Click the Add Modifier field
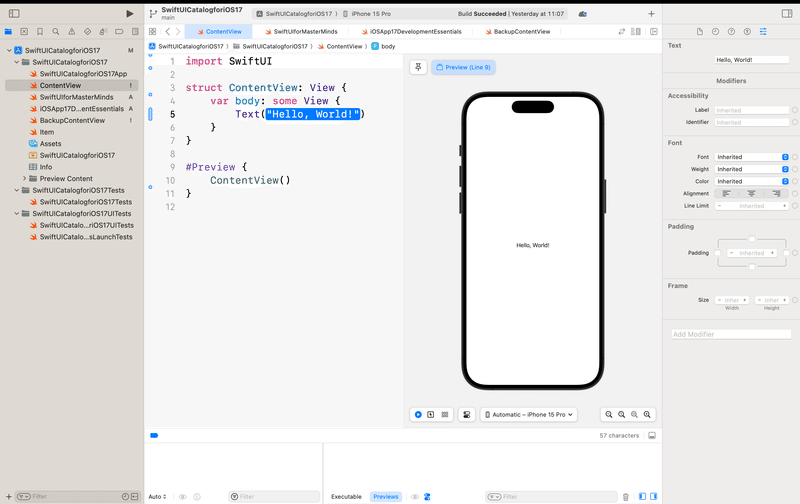Screen dimensions: 800x504 731,335
